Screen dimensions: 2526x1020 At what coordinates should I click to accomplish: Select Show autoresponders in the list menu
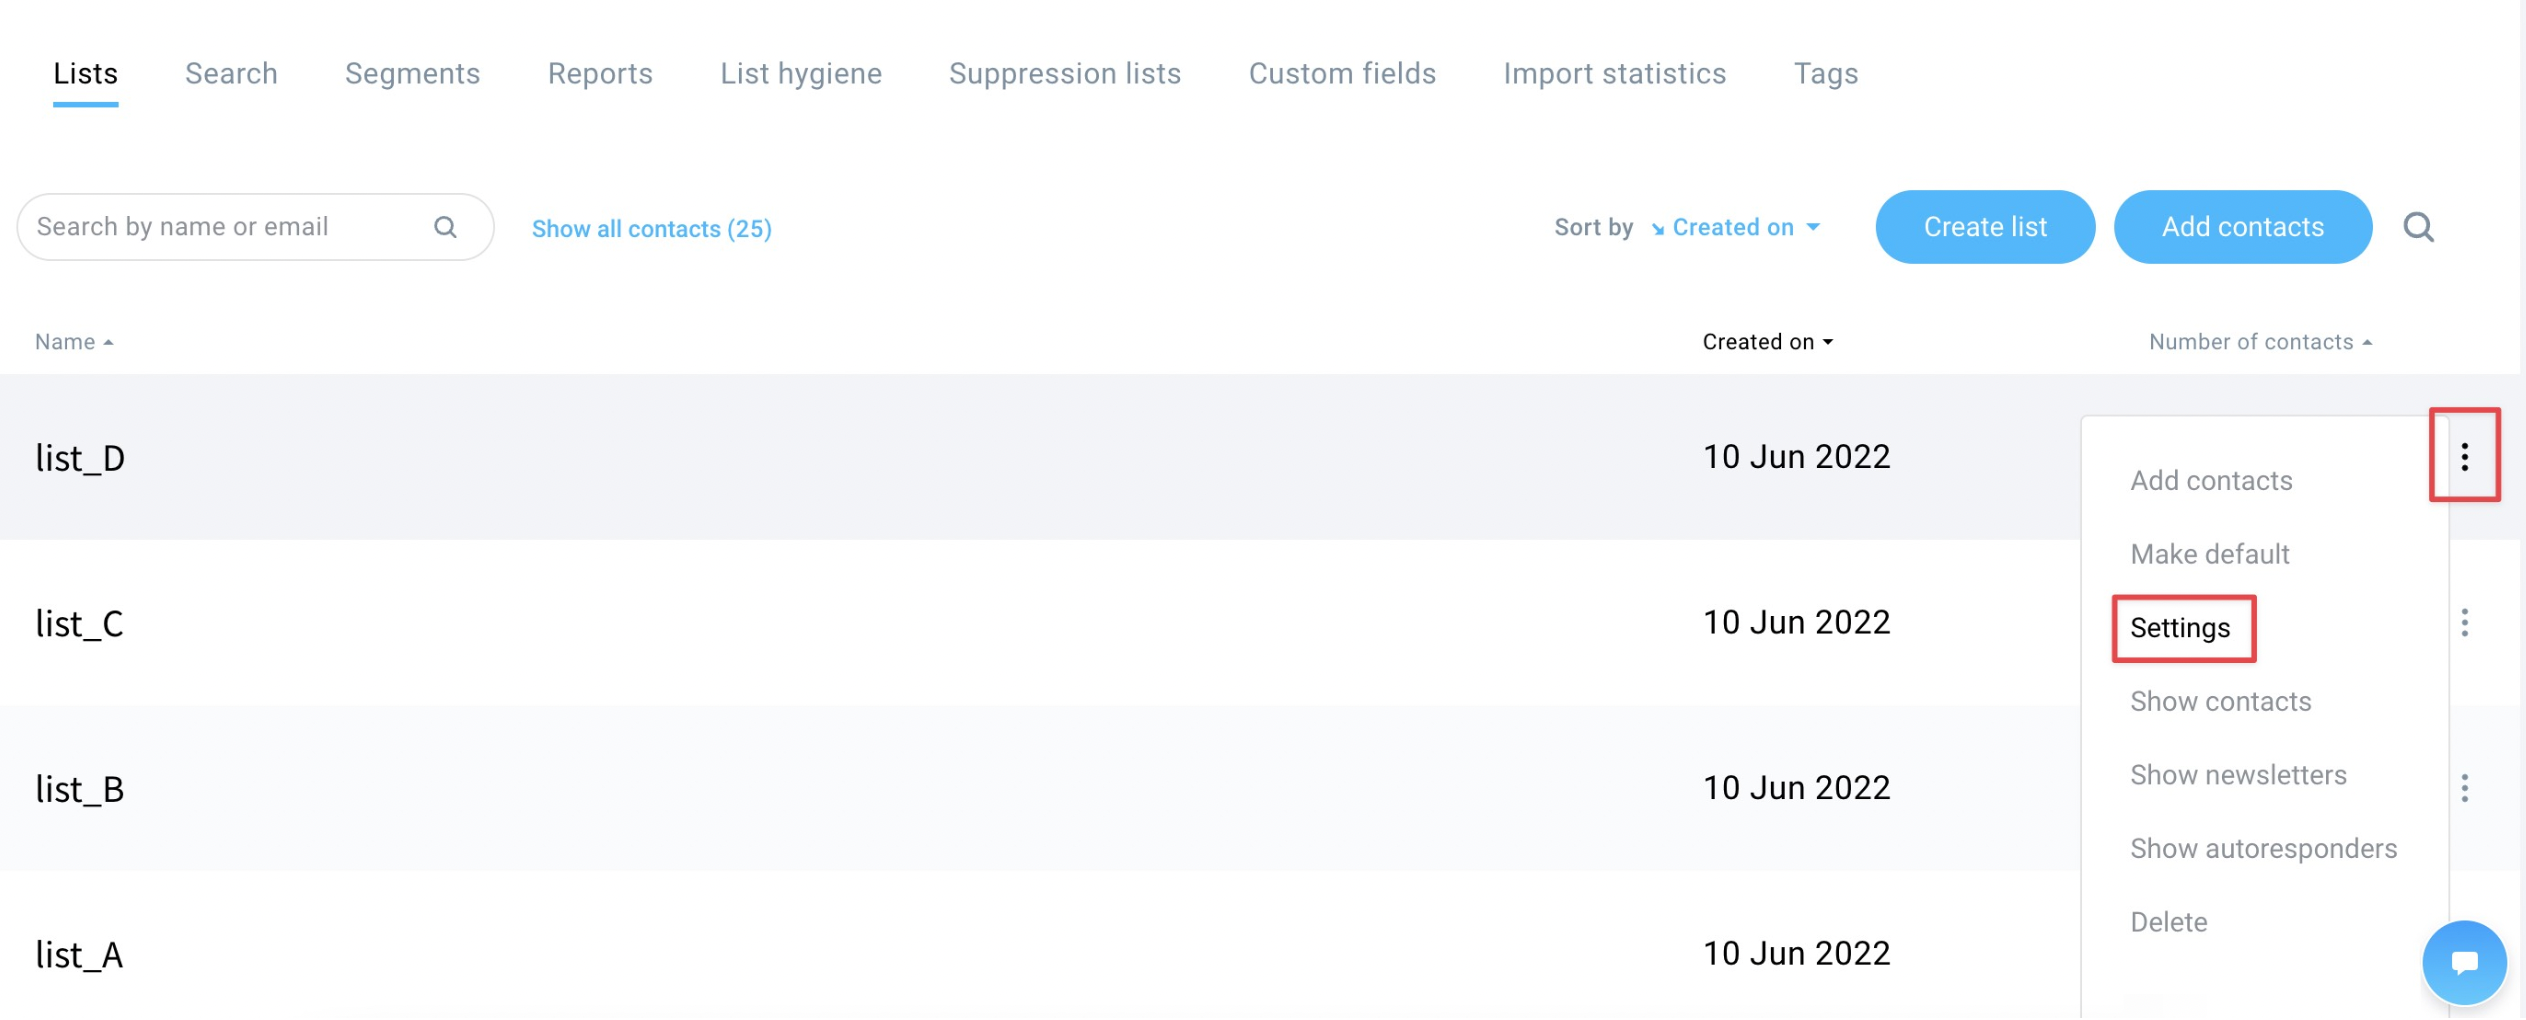pos(2263,848)
